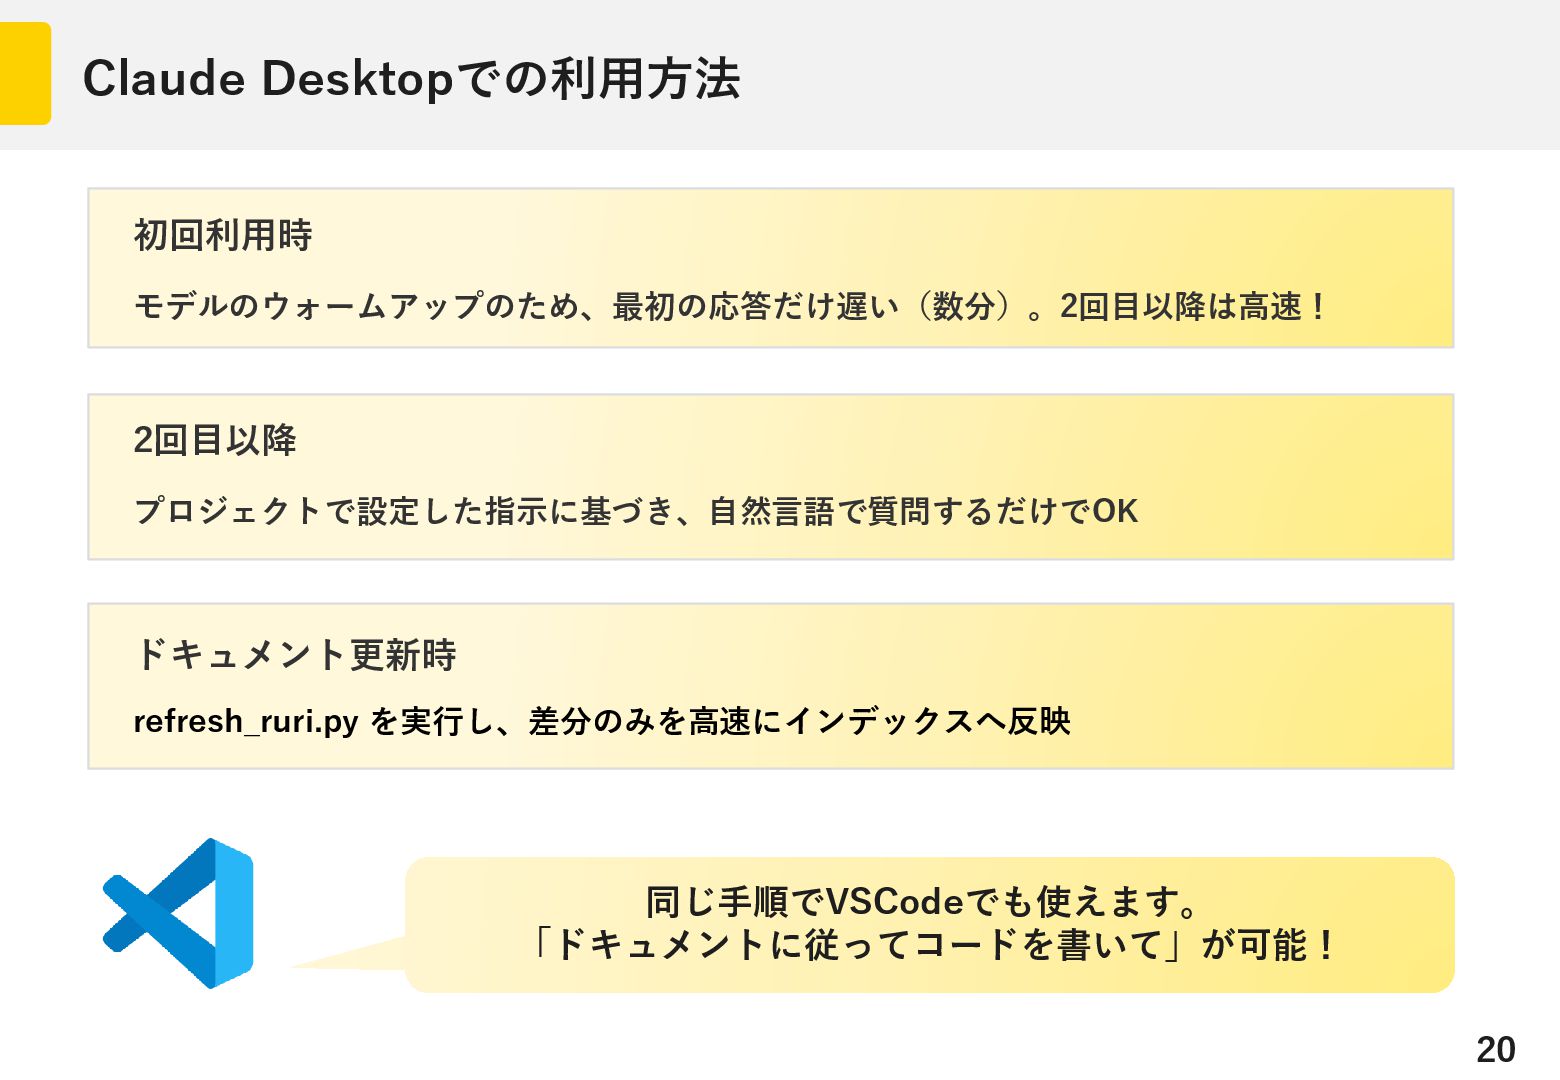Select the 'プロジェクトで設定した指示' sentence
The width and height of the screenshot is (1560, 1080).
pos(636,511)
